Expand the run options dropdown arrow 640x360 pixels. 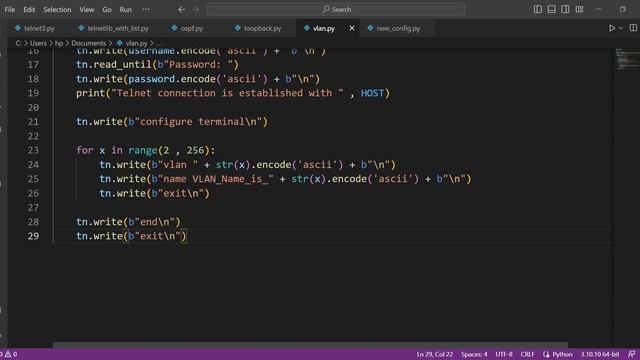pos(621,28)
